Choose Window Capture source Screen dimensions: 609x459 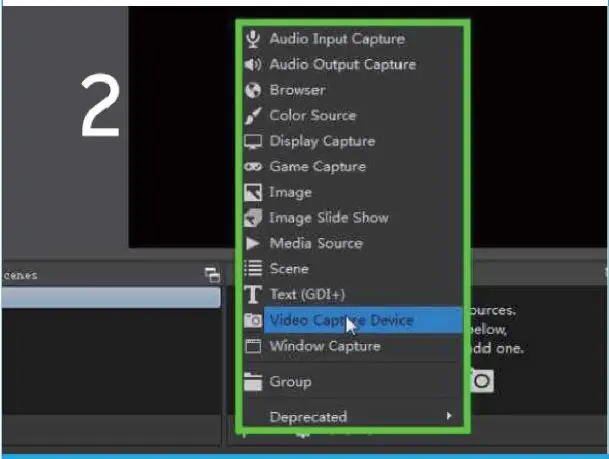[x=352, y=346]
